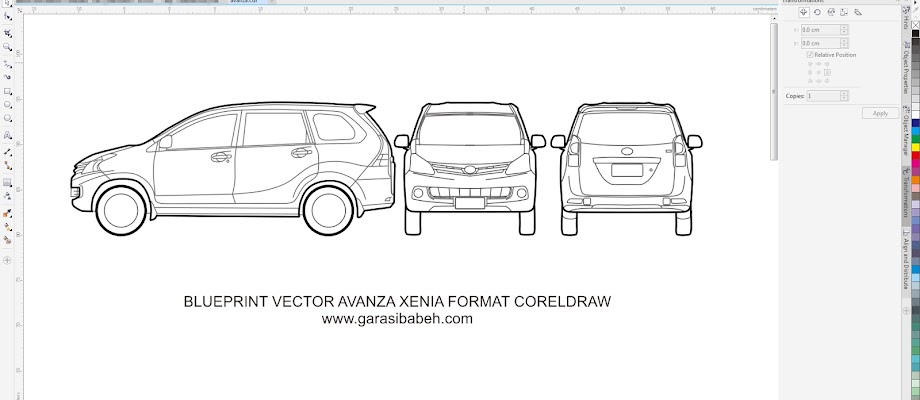Select the Polygon tool
This screenshot has height=400, width=920.
click(8, 118)
